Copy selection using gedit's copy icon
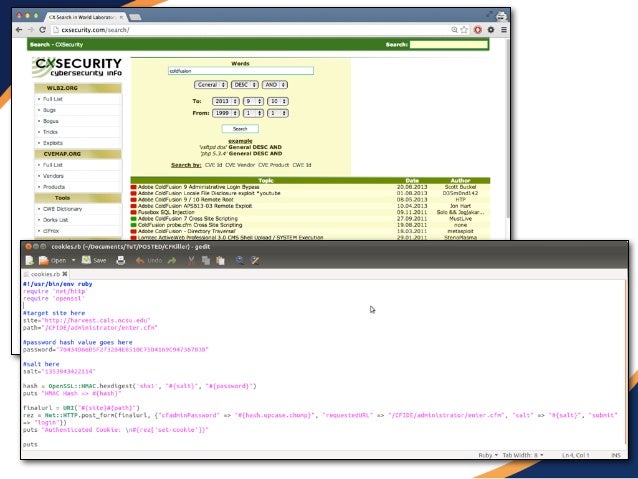638x479 pixels. pyautogui.click(x=206, y=260)
